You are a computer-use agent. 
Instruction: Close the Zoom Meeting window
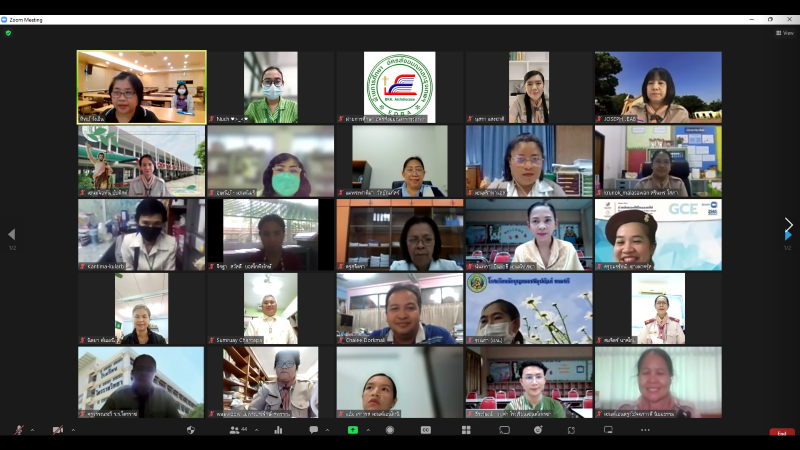click(789, 19)
